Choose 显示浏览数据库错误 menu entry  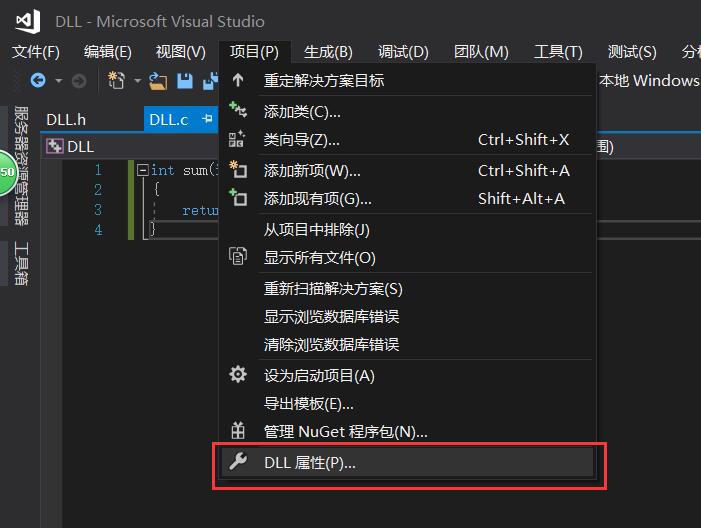[x=407, y=317]
